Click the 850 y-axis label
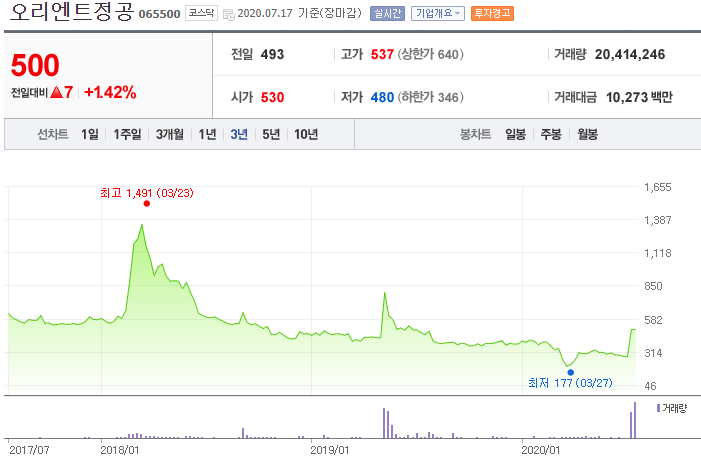The width and height of the screenshot is (701, 475). 653,286
